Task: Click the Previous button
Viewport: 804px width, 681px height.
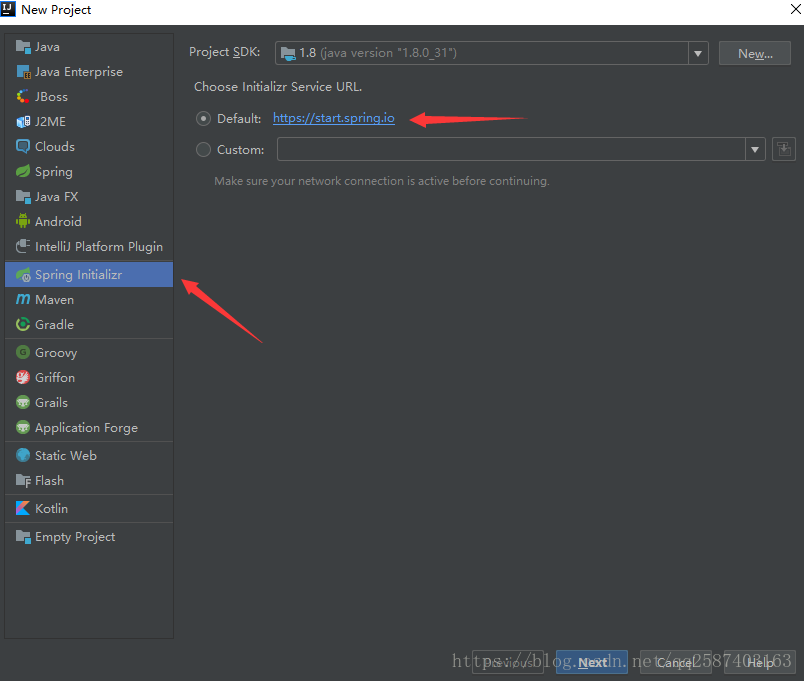Action: [508, 662]
